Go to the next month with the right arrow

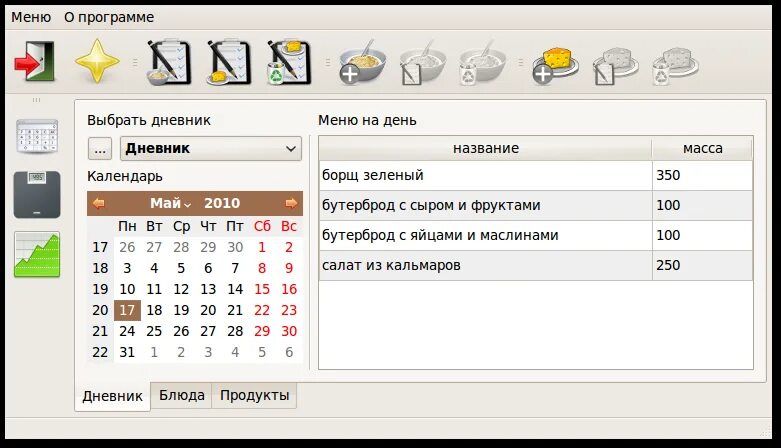tap(291, 203)
